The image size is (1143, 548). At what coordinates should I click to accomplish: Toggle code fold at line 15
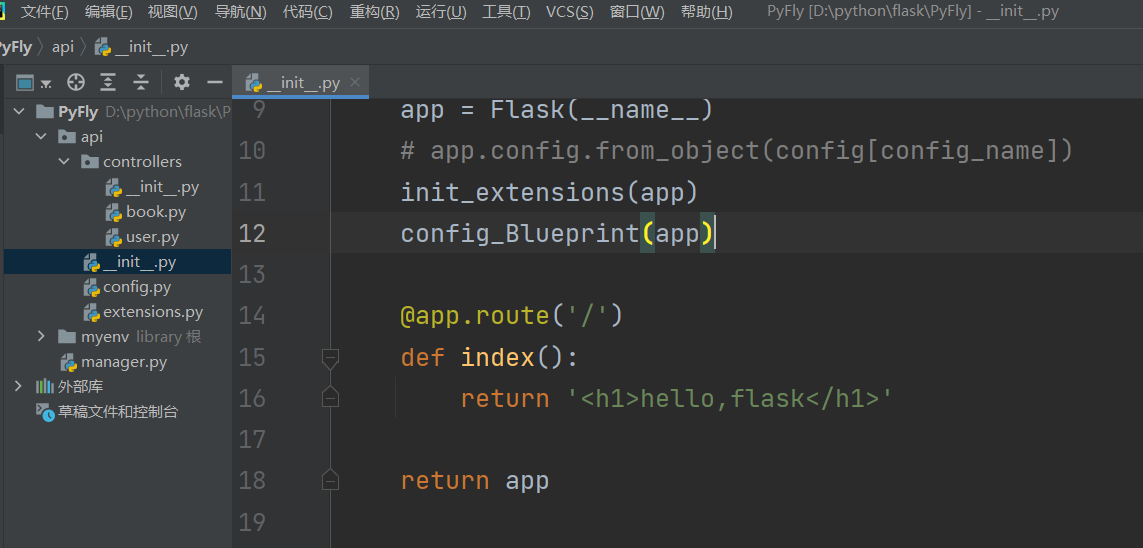[330, 359]
